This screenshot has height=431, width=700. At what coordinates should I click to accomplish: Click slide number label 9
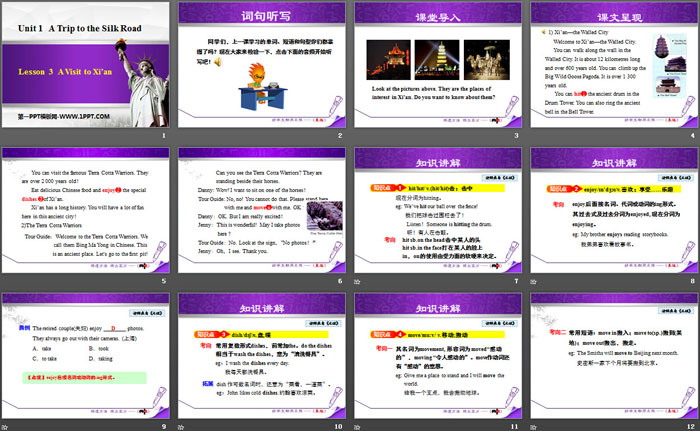tap(164, 427)
